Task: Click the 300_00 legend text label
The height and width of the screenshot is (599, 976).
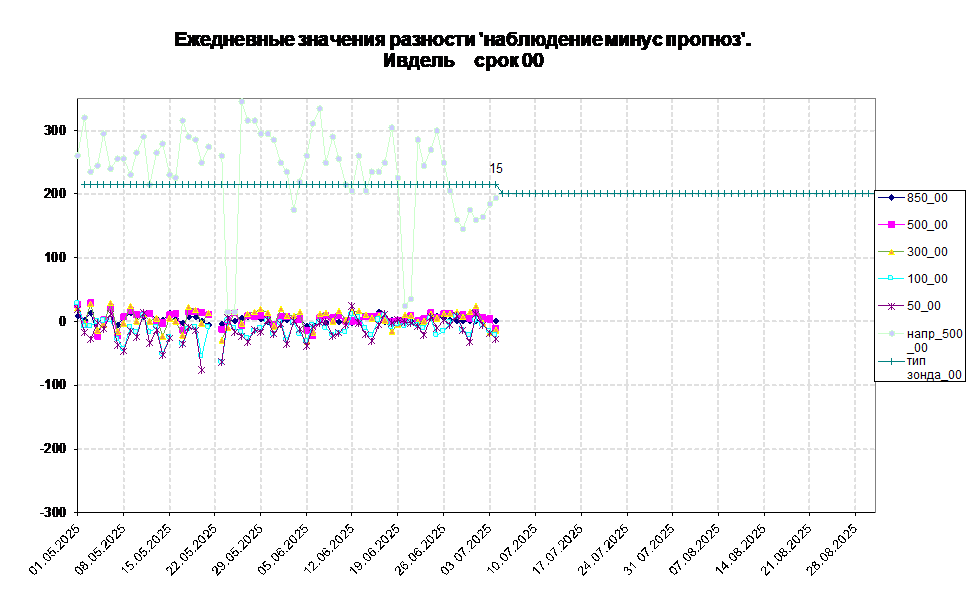Action: [x=927, y=252]
